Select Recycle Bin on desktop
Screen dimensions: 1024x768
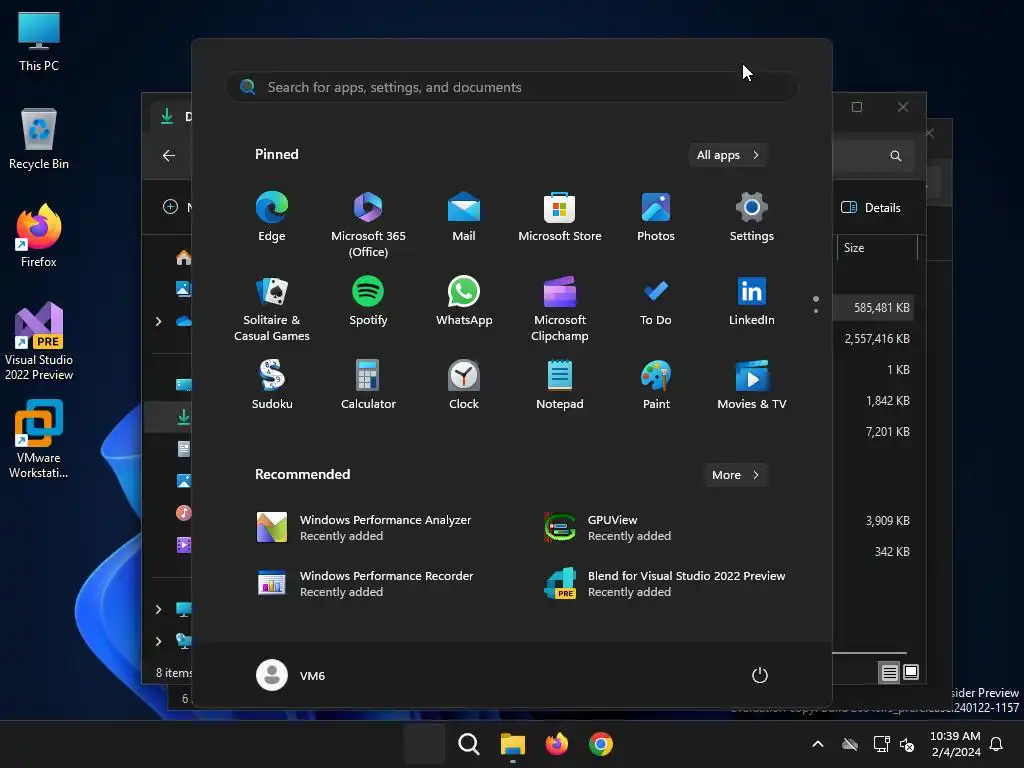click(x=39, y=139)
